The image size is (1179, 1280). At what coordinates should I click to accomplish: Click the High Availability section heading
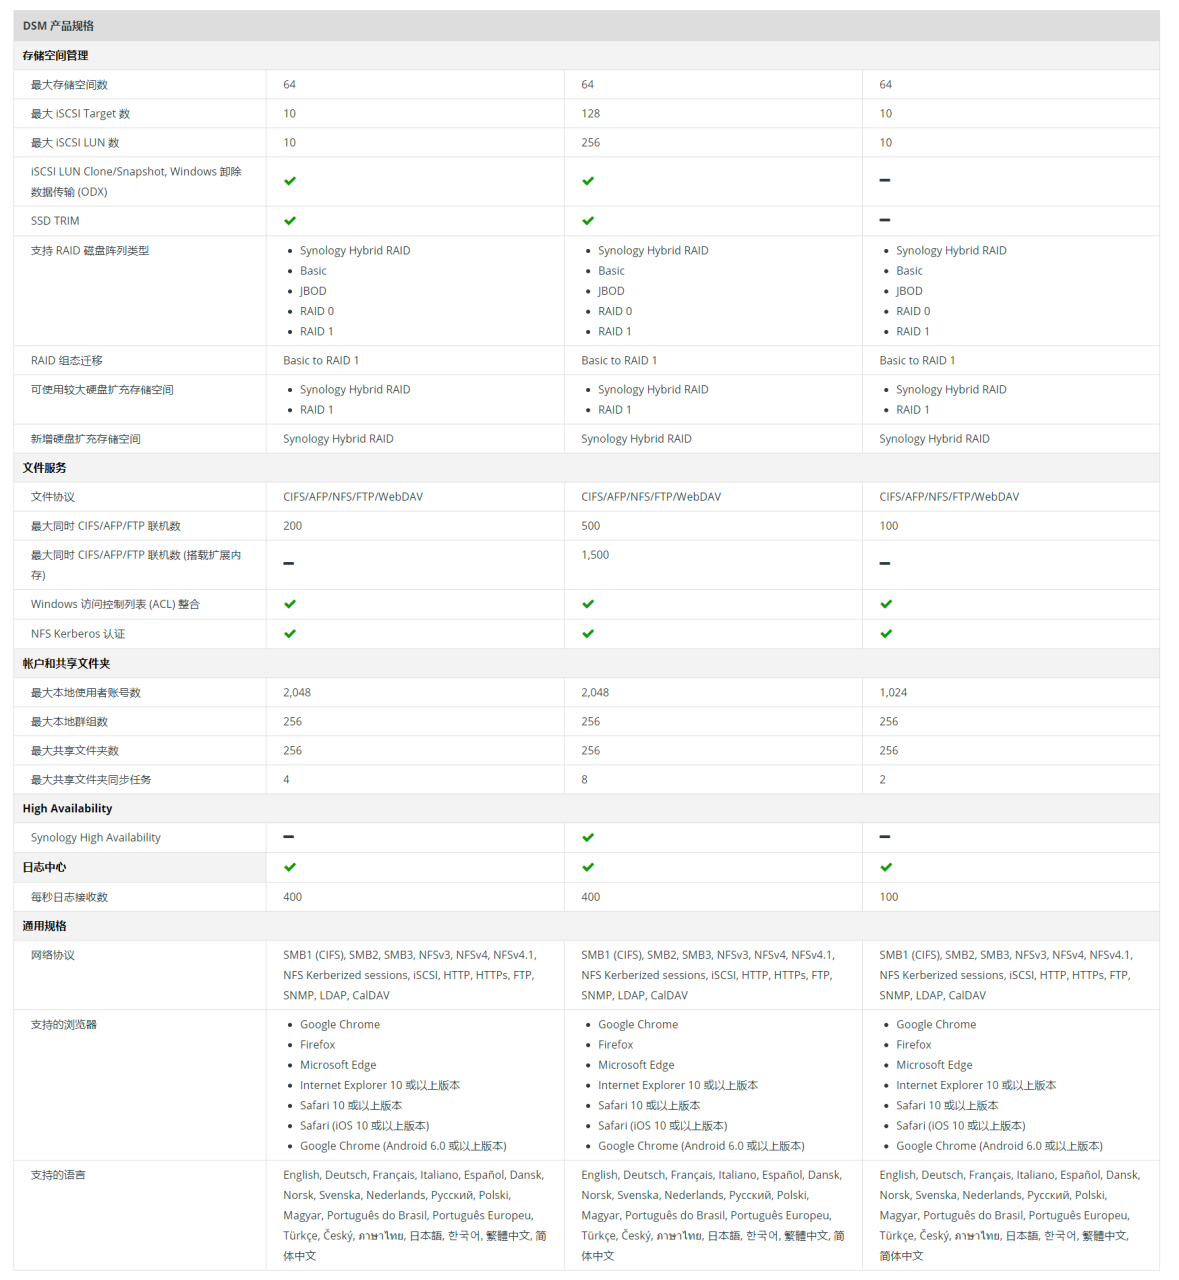click(x=67, y=809)
